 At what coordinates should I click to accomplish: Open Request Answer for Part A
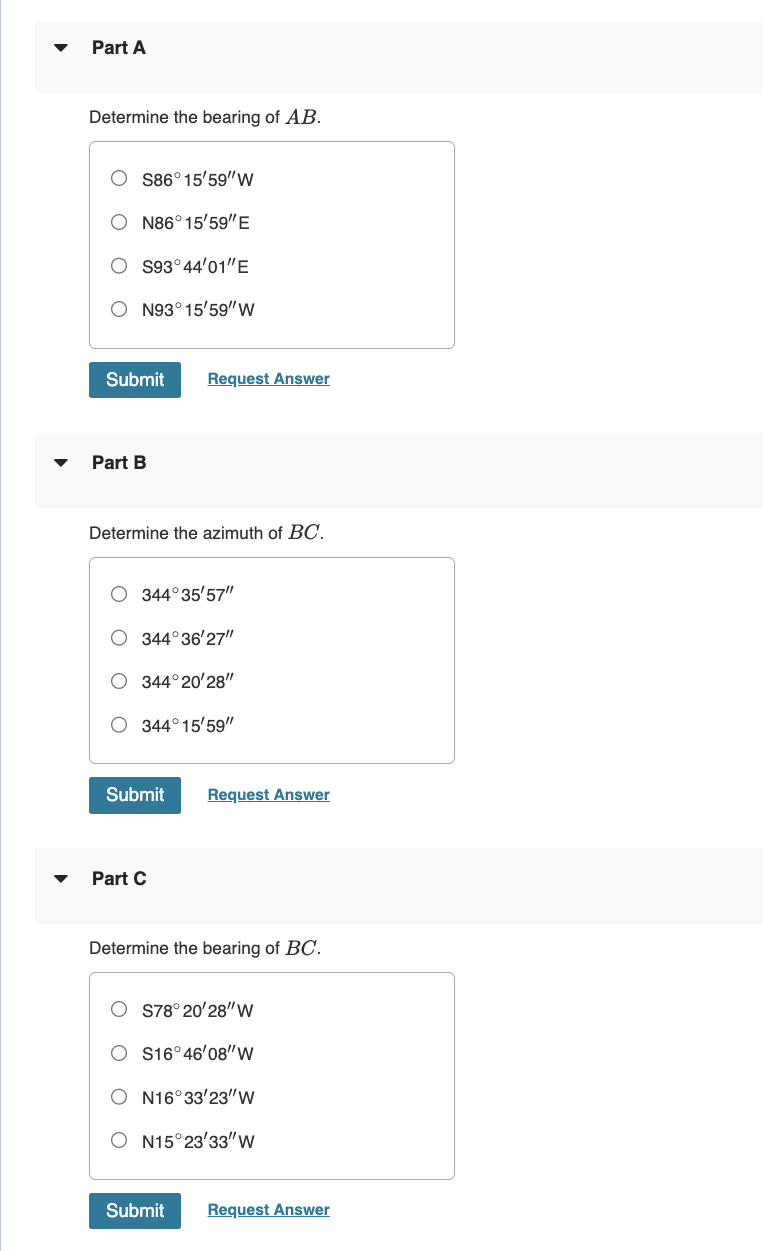click(x=268, y=378)
